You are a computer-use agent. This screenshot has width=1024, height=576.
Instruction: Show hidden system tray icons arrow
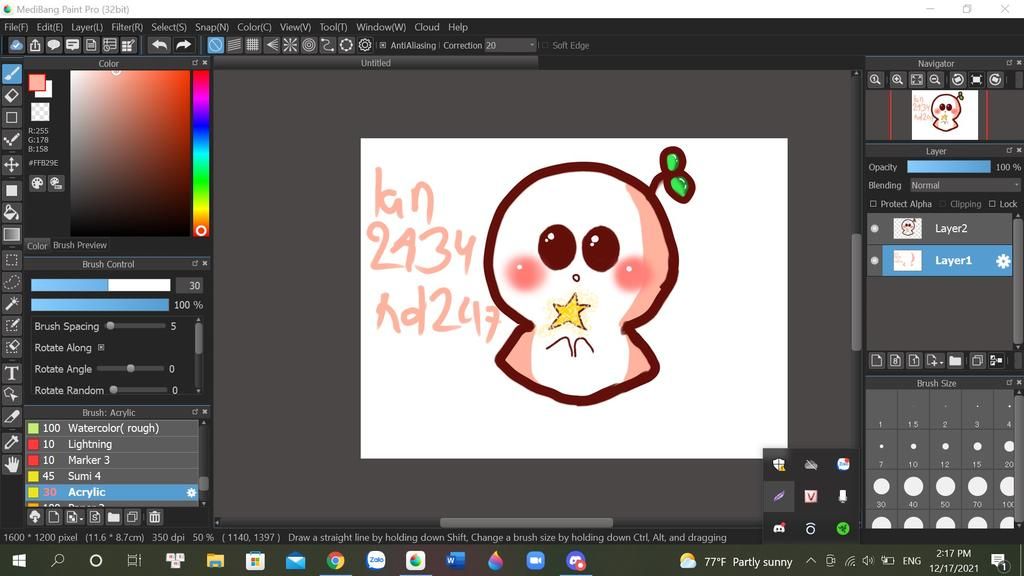coord(810,561)
